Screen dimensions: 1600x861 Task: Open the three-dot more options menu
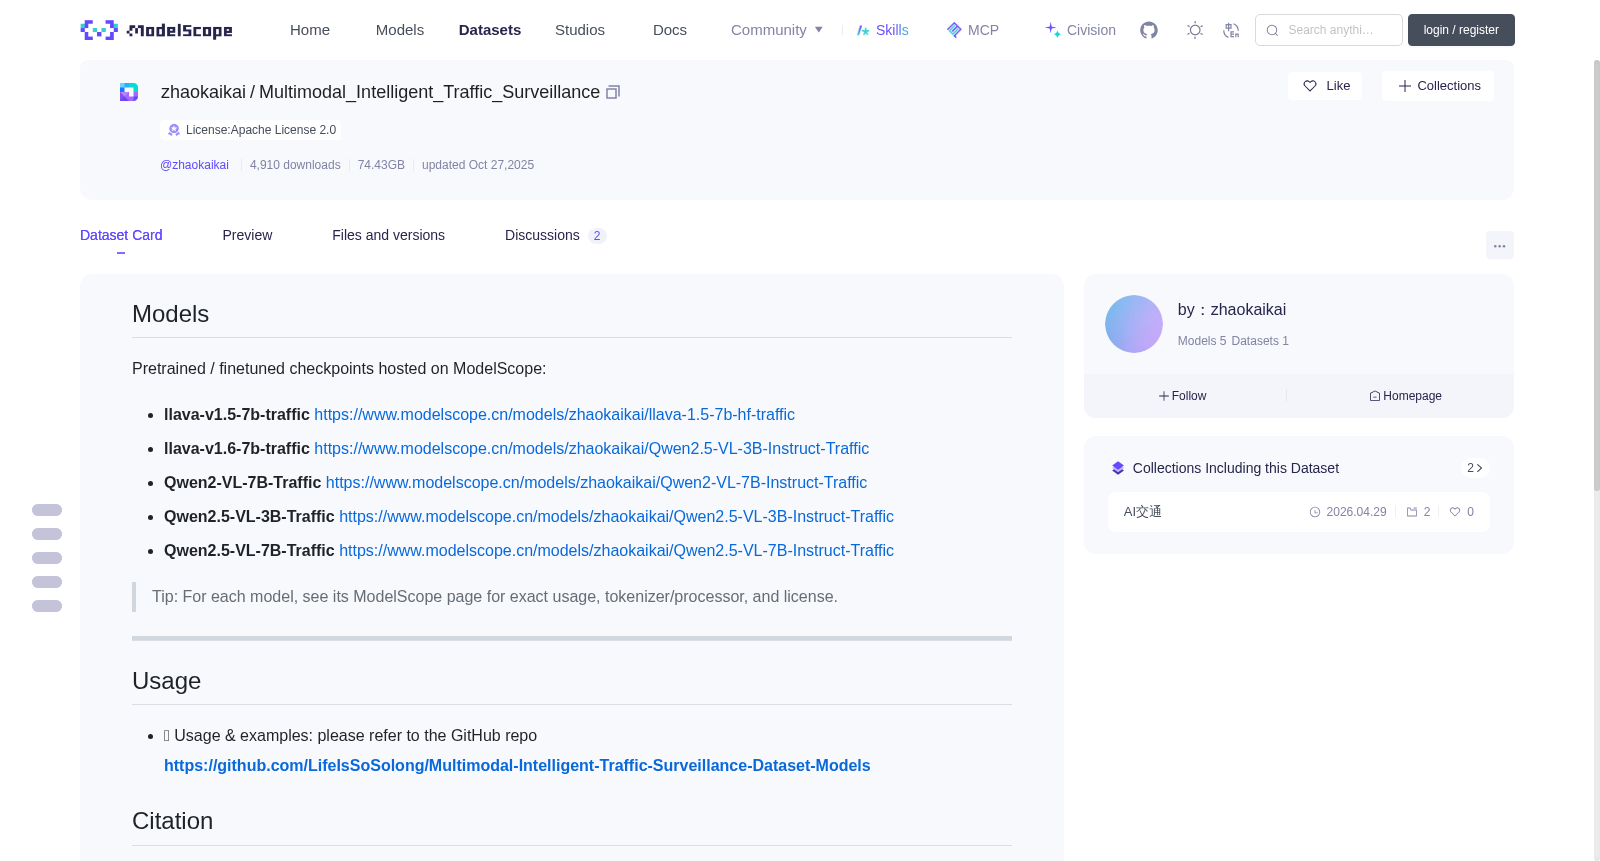[1499, 245]
